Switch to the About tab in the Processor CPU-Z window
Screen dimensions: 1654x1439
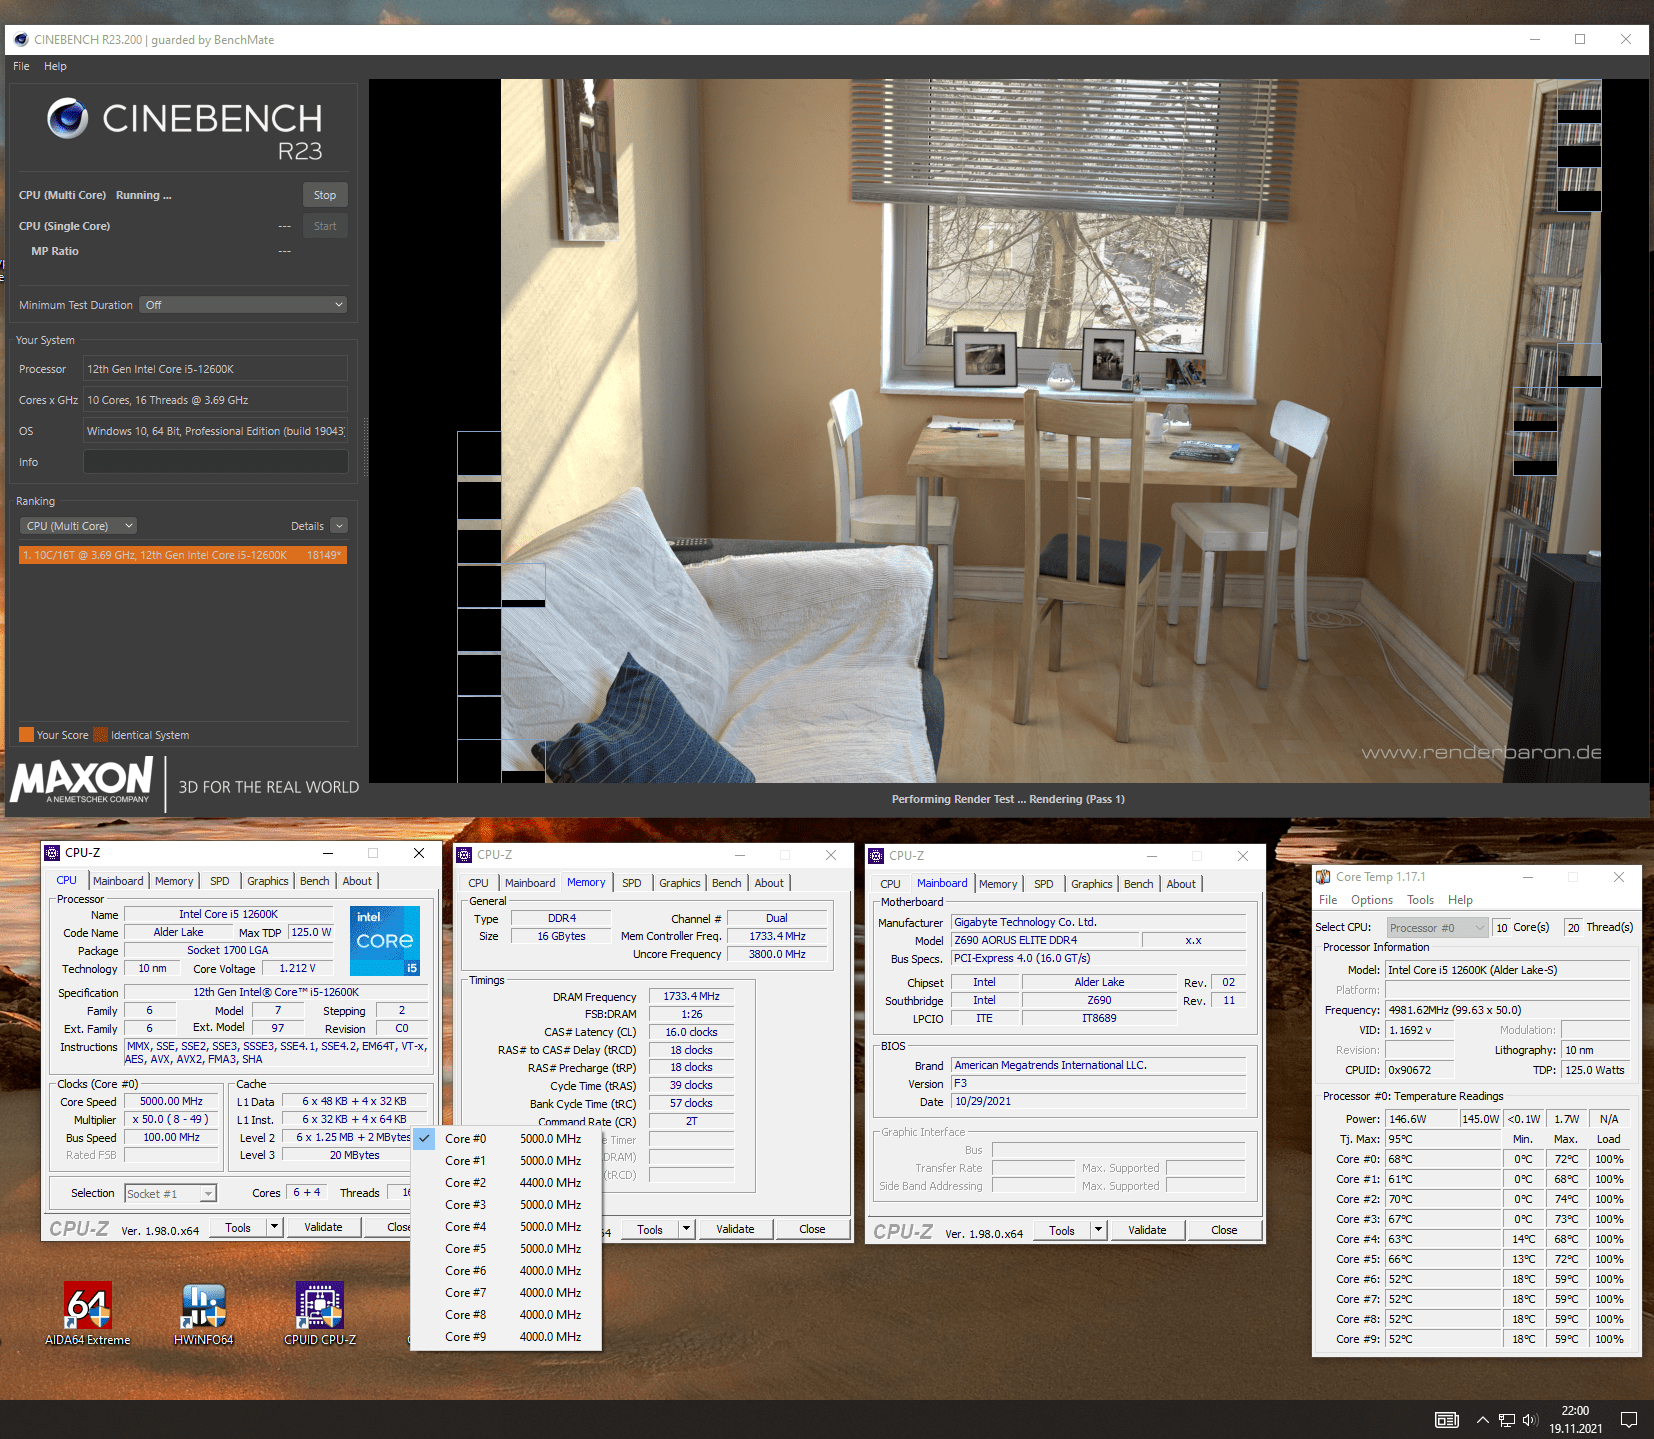(x=357, y=881)
